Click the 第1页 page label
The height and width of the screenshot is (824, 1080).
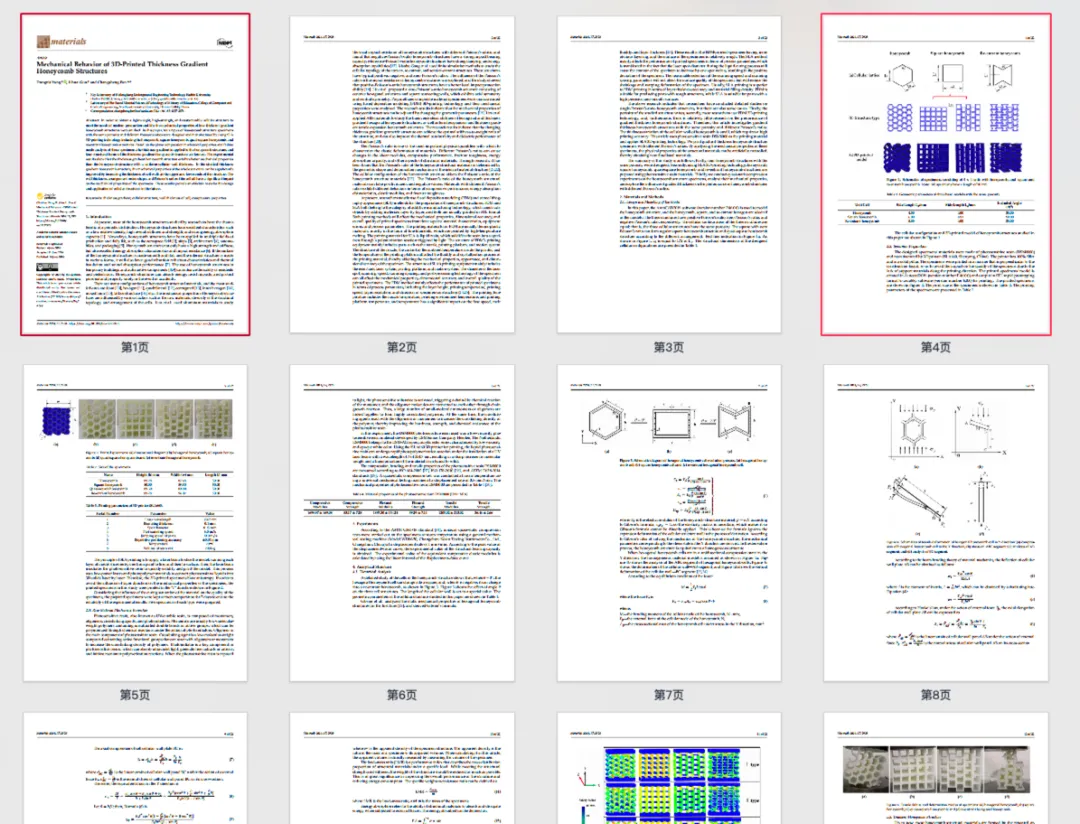click(135, 347)
